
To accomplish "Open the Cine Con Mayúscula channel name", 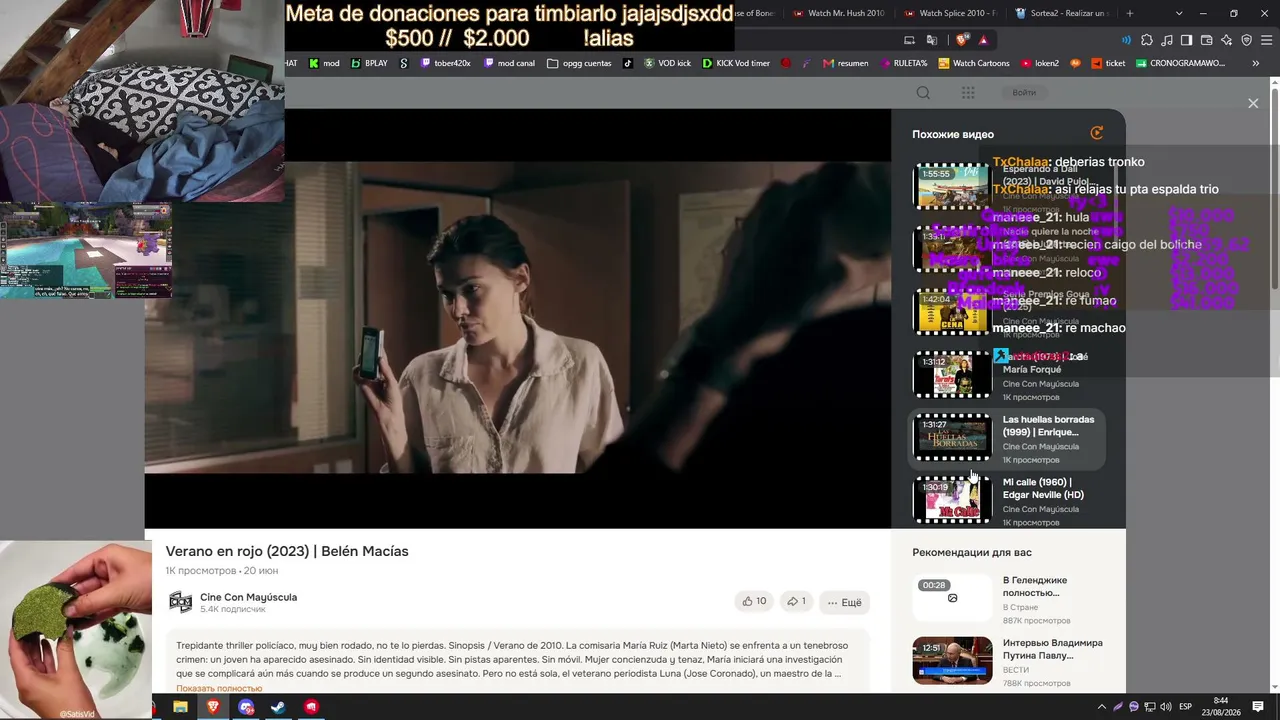I will [248, 597].
